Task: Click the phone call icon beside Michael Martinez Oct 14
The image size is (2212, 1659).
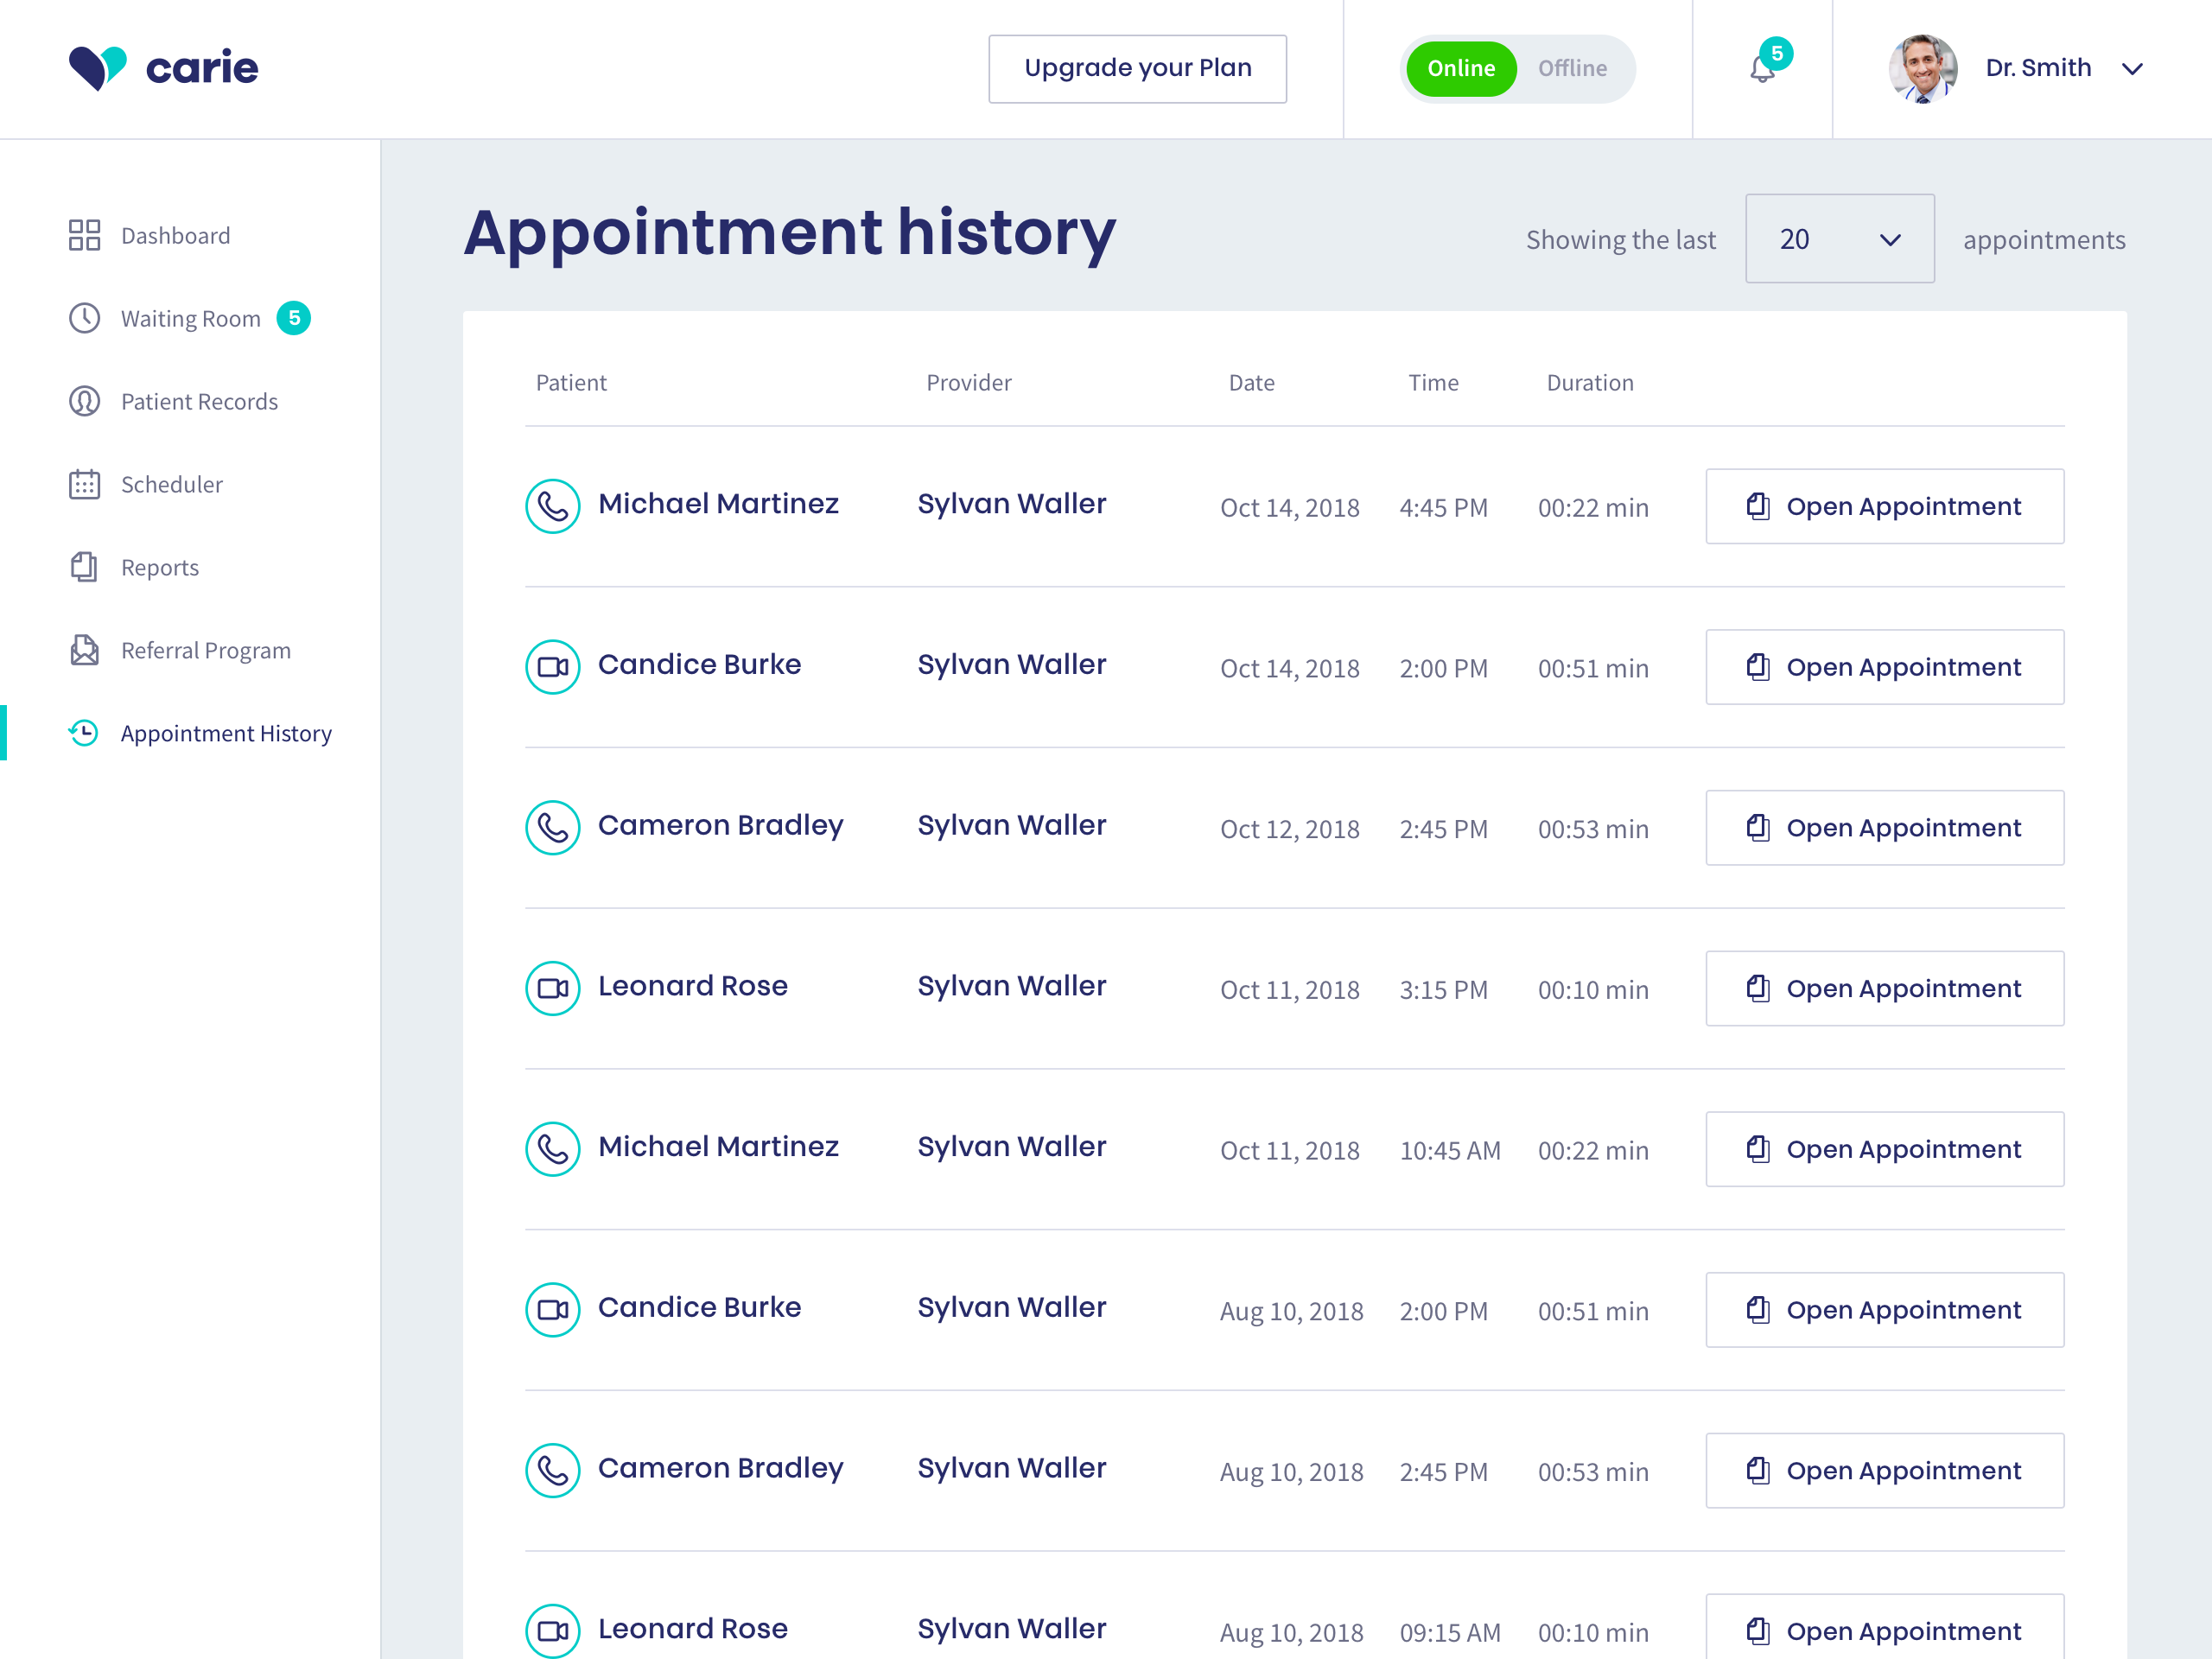Action: point(553,506)
